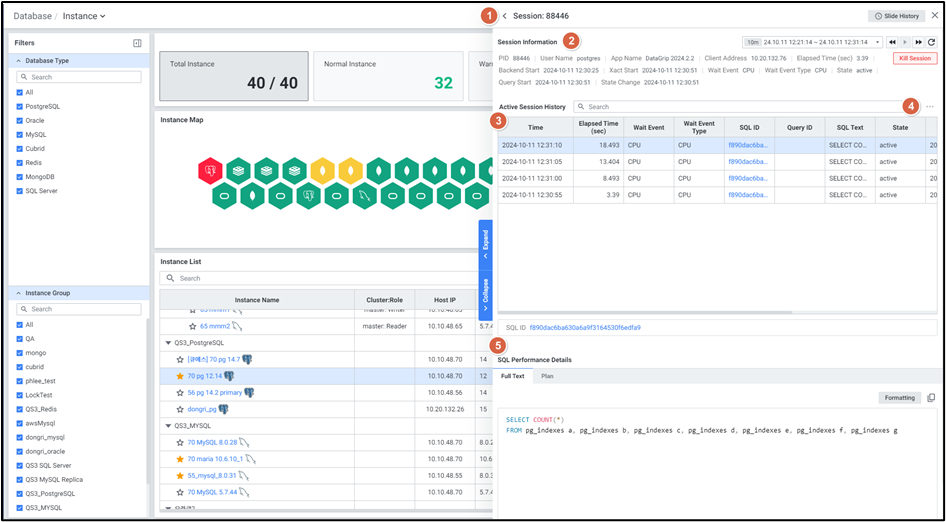Skip the time range forward
The width and height of the screenshot is (946, 522).
tap(919, 42)
